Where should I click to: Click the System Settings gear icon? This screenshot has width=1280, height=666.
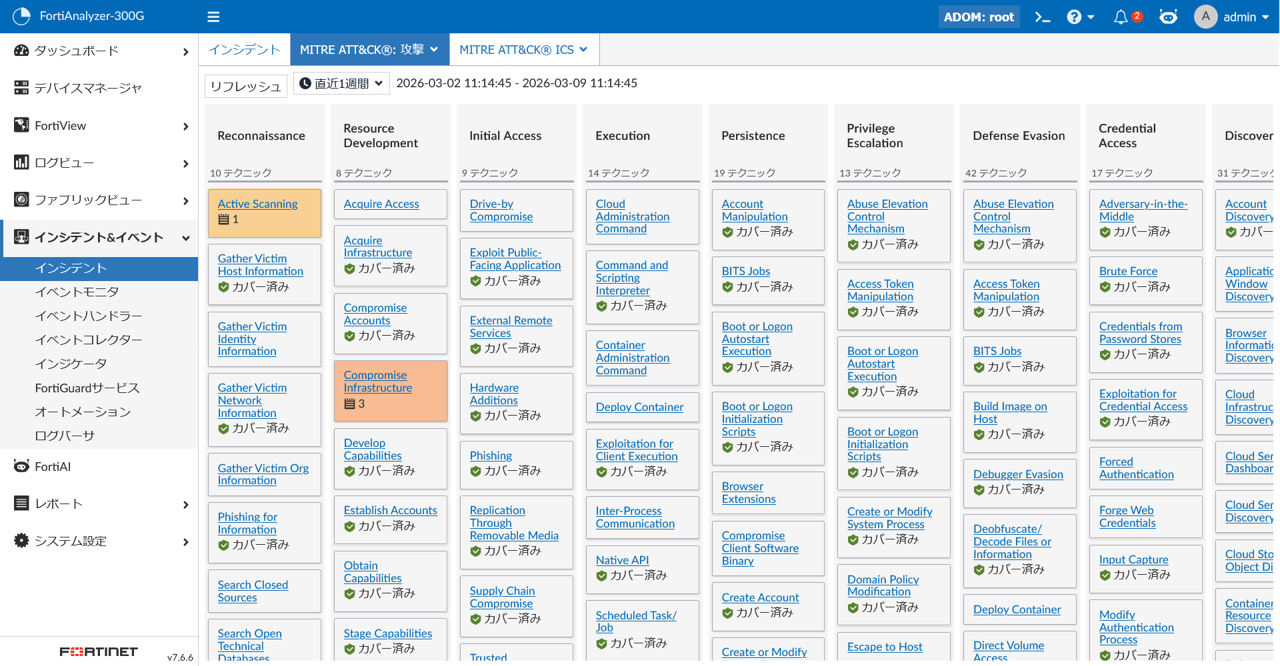pyautogui.click(x=21, y=541)
